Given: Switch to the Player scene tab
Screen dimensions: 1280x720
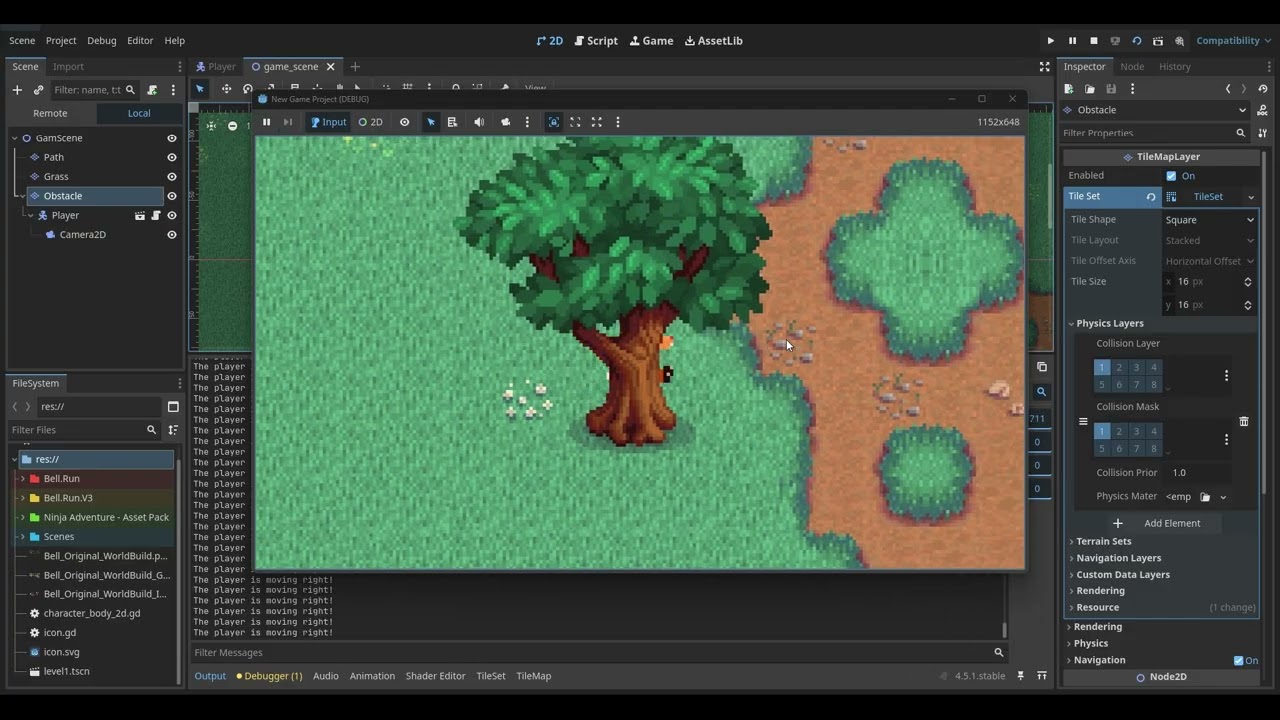Looking at the screenshot, I should (216, 67).
